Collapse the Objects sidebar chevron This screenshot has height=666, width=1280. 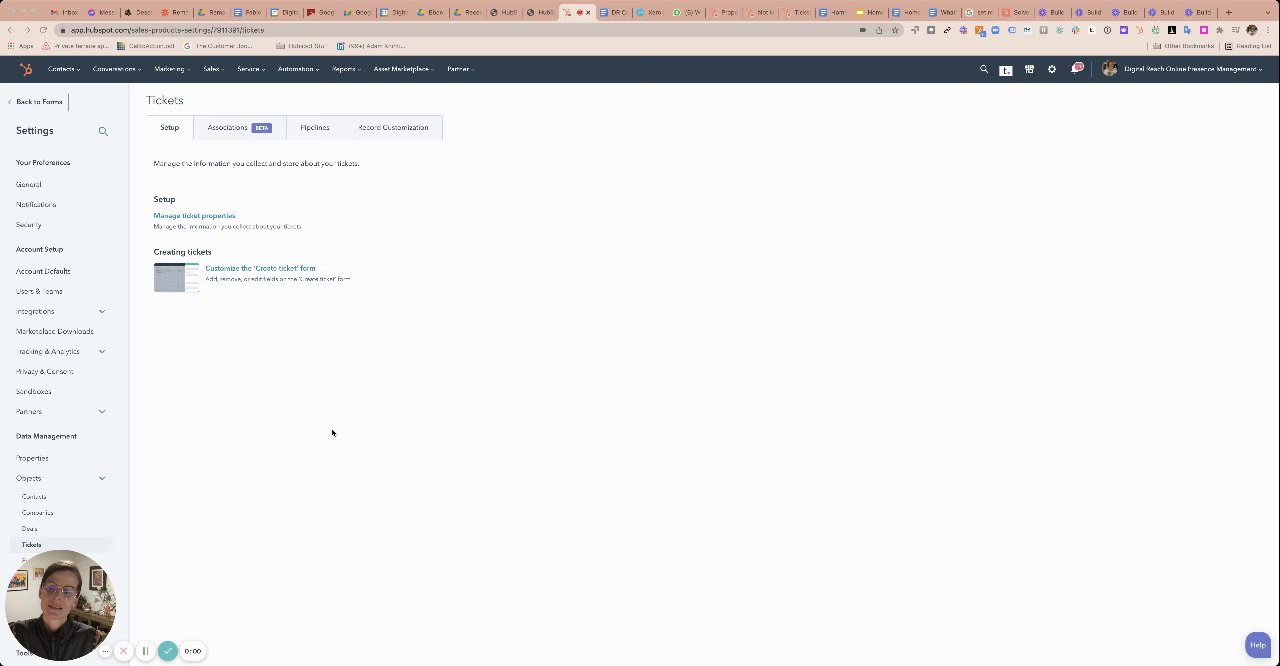tap(101, 479)
